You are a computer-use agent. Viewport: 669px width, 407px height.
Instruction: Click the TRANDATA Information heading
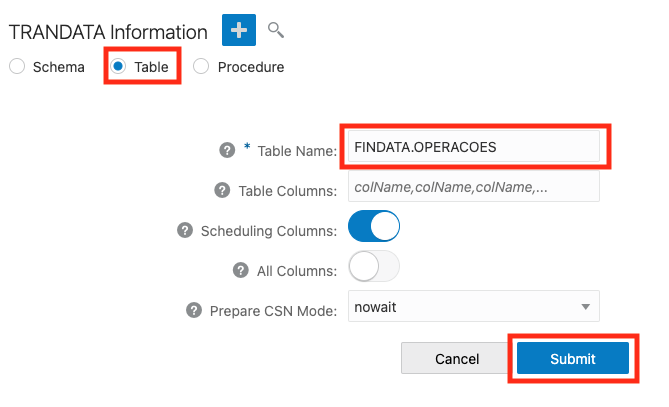108,32
